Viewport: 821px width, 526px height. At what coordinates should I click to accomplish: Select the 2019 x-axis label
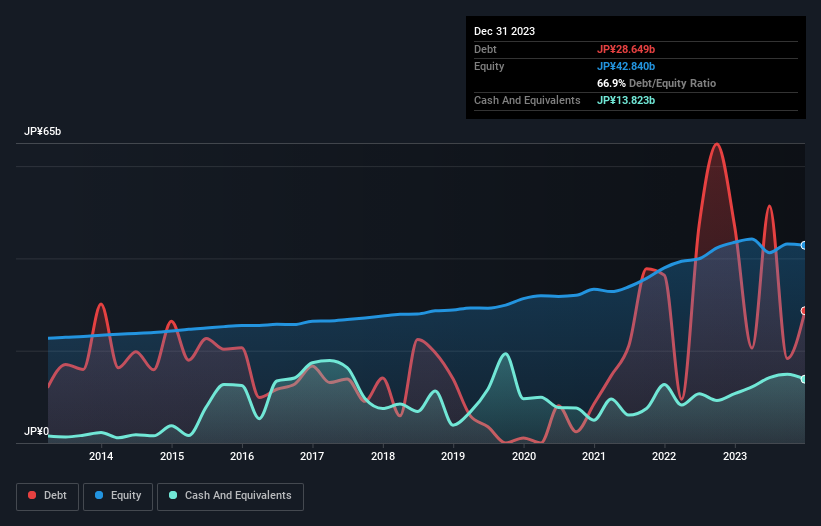pos(453,456)
